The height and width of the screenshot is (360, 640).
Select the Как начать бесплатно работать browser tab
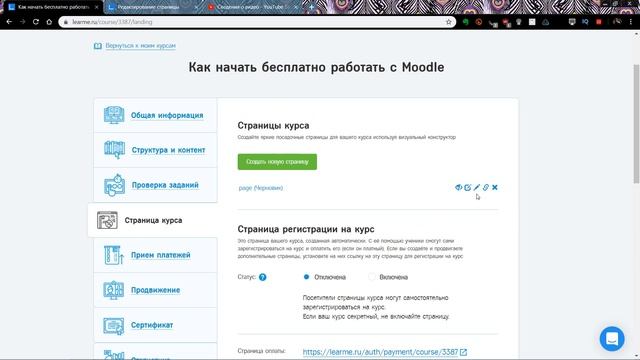(x=53, y=7)
